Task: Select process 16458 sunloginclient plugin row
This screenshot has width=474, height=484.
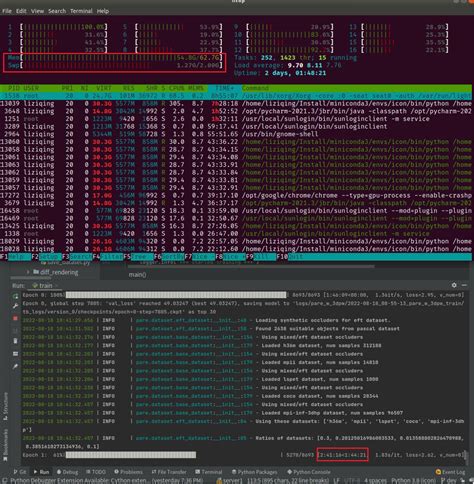Action: (x=236, y=211)
